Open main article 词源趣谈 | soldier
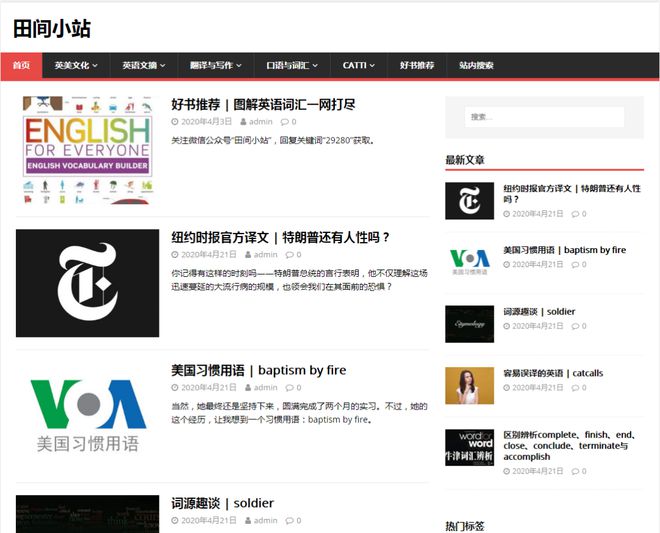660x533 pixels. pyautogui.click(x=222, y=503)
